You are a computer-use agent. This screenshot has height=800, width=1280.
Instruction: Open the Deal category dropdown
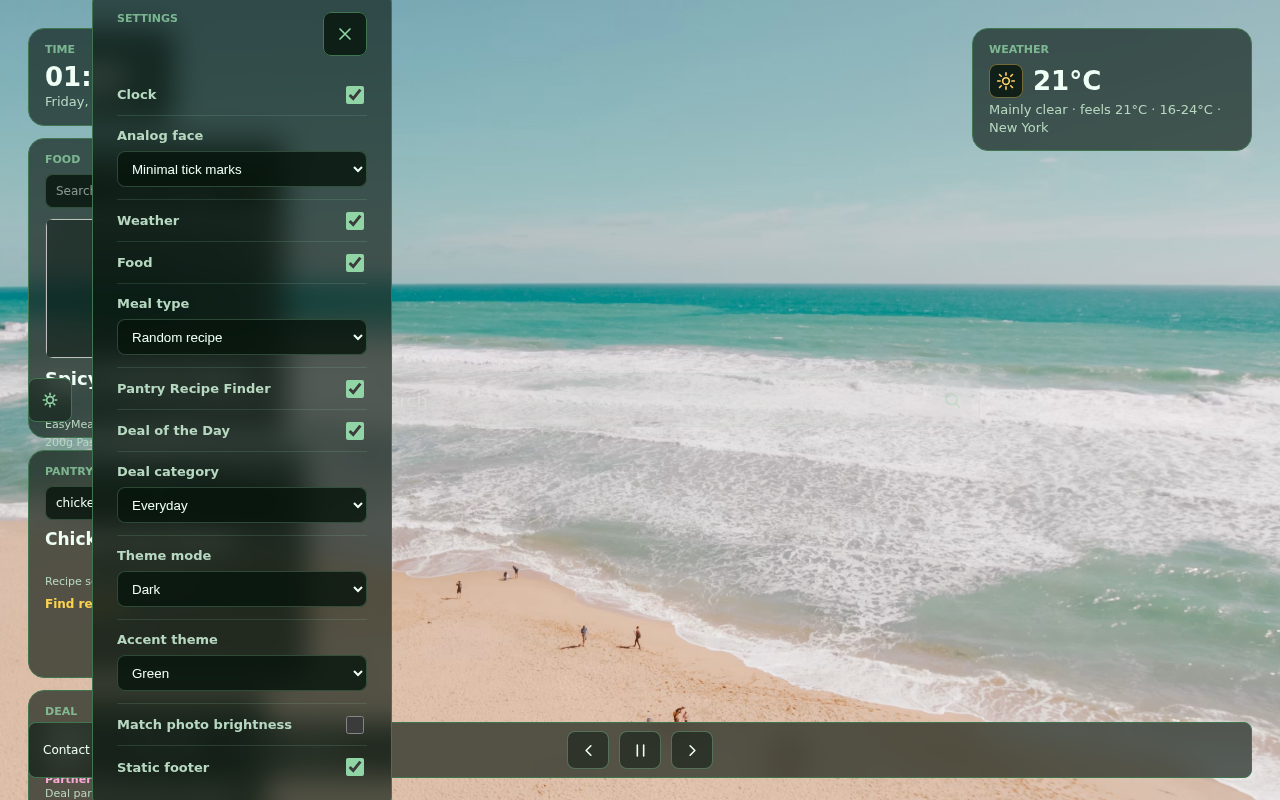(242, 505)
